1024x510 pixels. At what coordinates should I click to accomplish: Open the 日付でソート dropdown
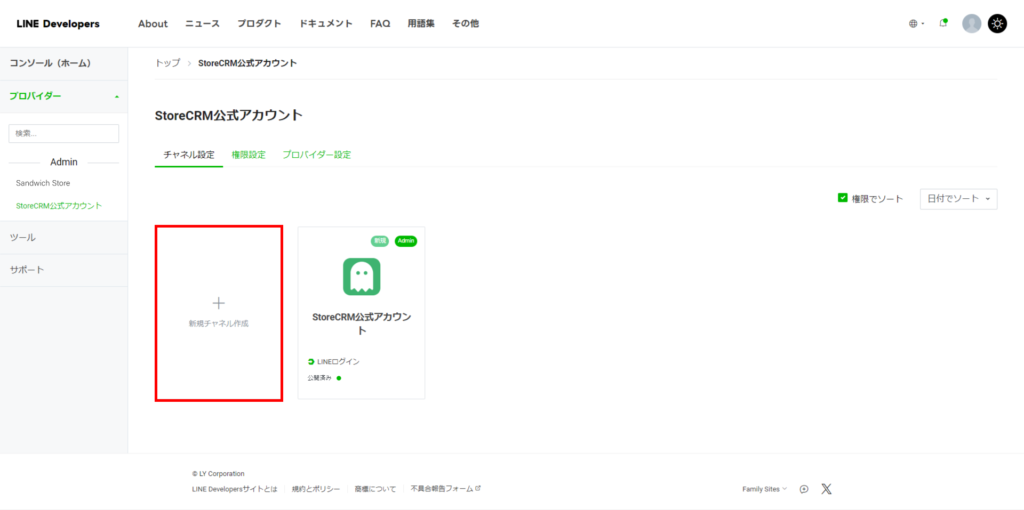pyautogui.click(x=959, y=199)
